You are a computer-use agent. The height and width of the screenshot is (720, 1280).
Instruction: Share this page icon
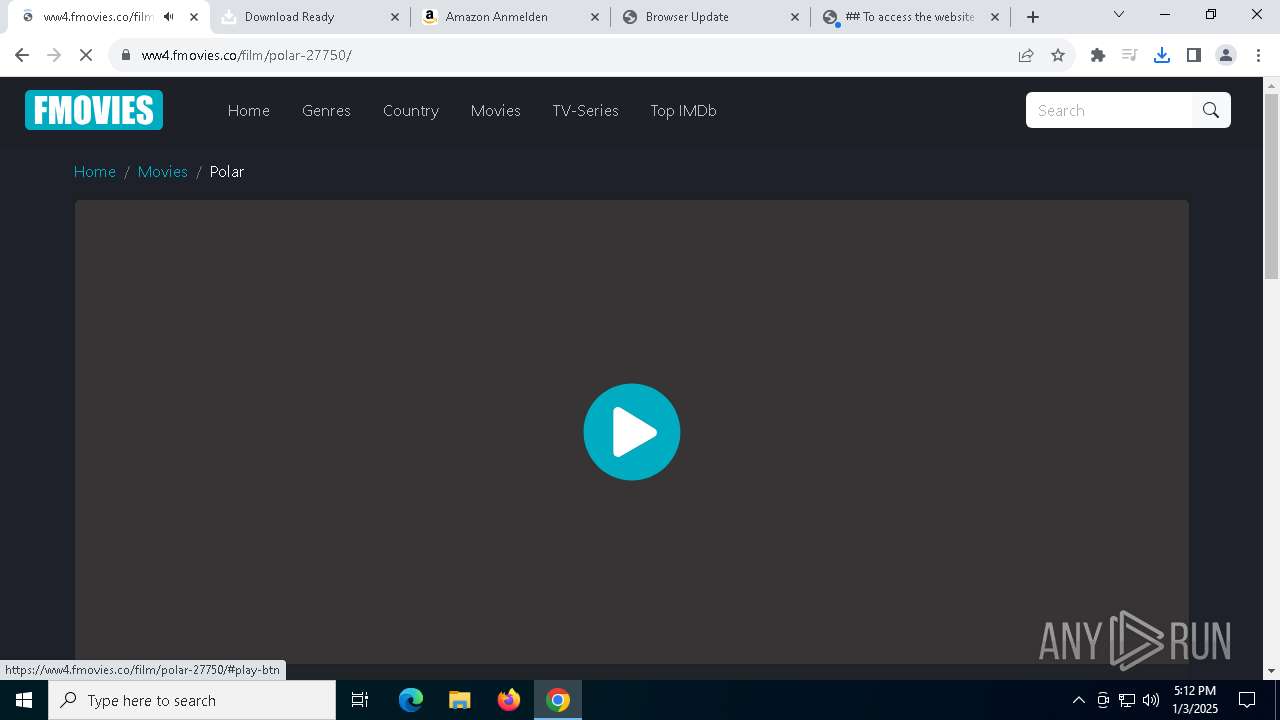point(1026,55)
